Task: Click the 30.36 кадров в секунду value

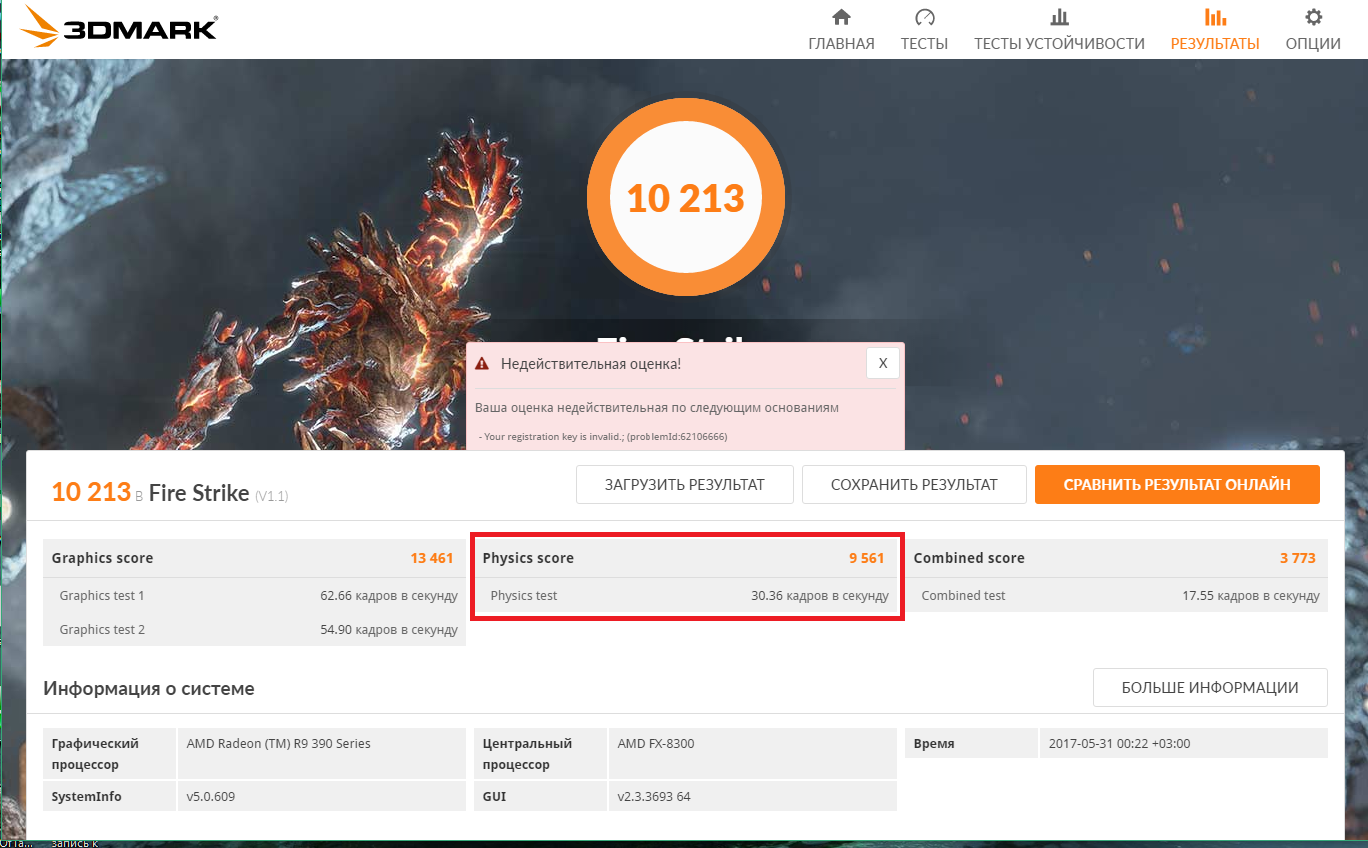Action: pos(820,596)
